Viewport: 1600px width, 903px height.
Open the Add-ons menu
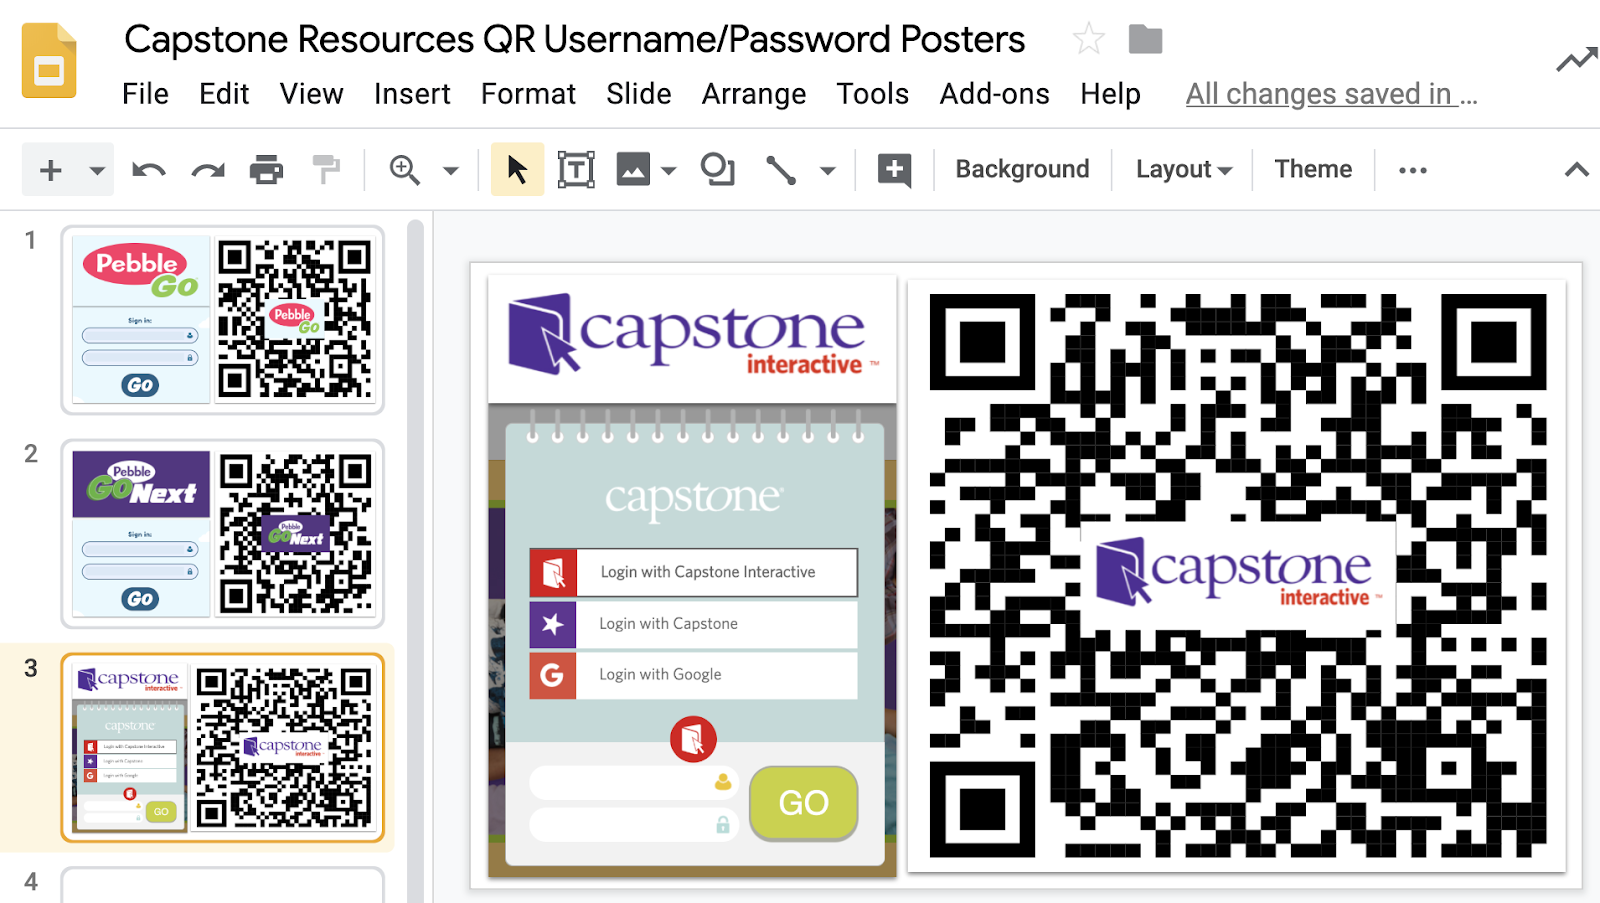point(994,93)
